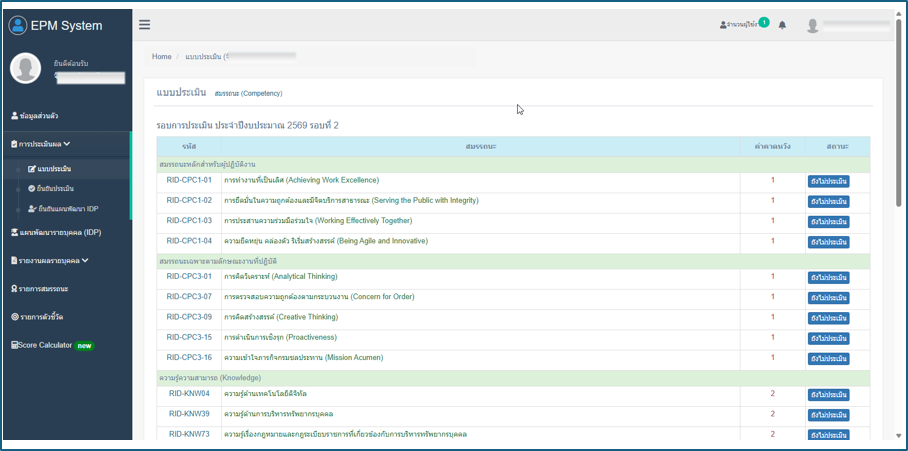Click status button for RID-CPC3-01

[828, 278]
